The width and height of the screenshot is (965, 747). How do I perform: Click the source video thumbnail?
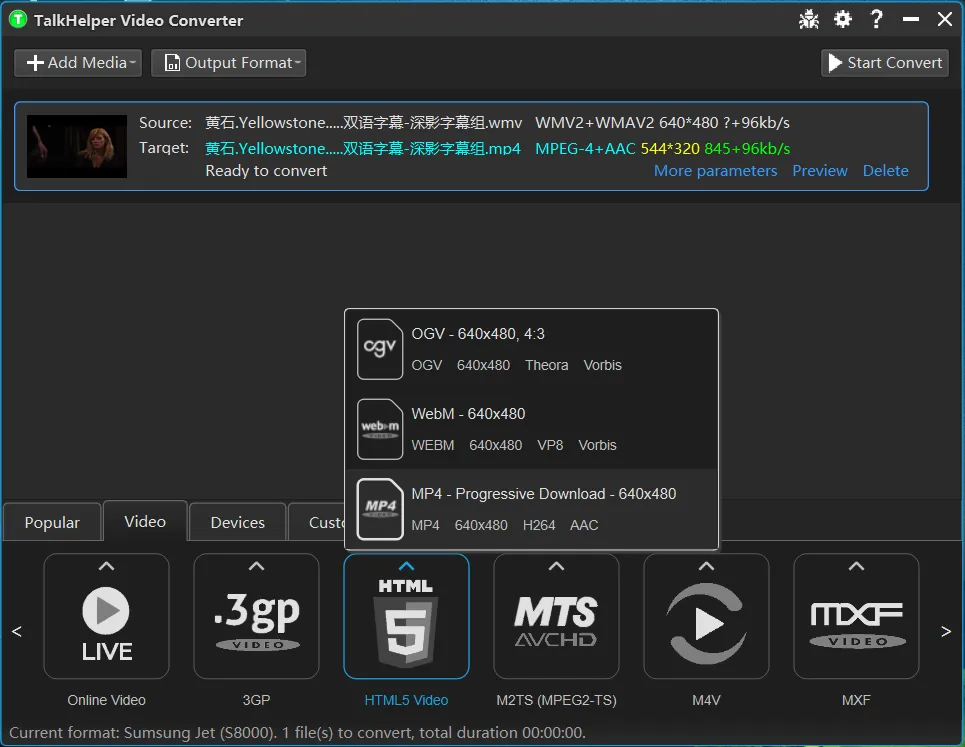click(x=77, y=146)
